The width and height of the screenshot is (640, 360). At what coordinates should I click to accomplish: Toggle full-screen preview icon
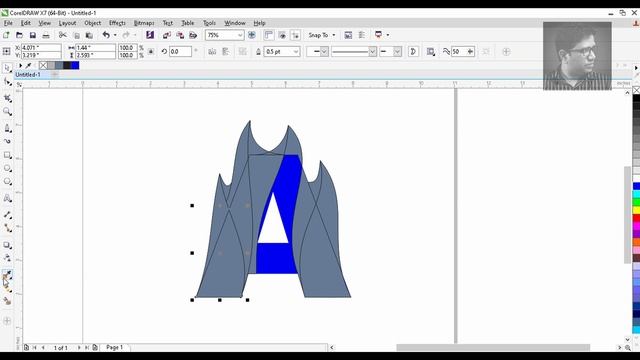click(x=252, y=35)
